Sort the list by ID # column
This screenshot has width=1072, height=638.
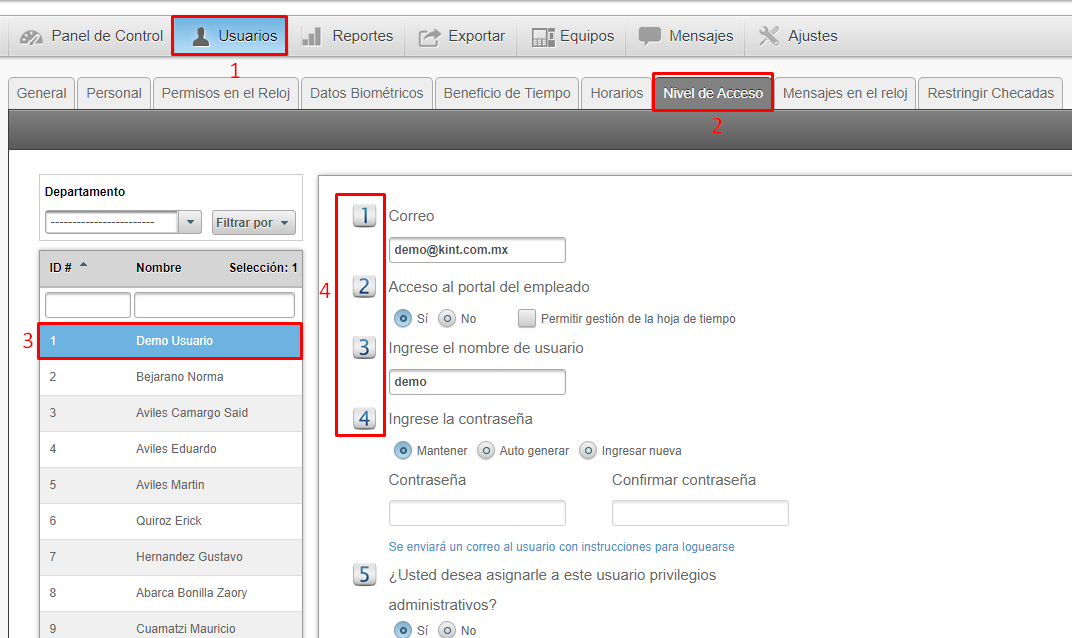(x=62, y=268)
